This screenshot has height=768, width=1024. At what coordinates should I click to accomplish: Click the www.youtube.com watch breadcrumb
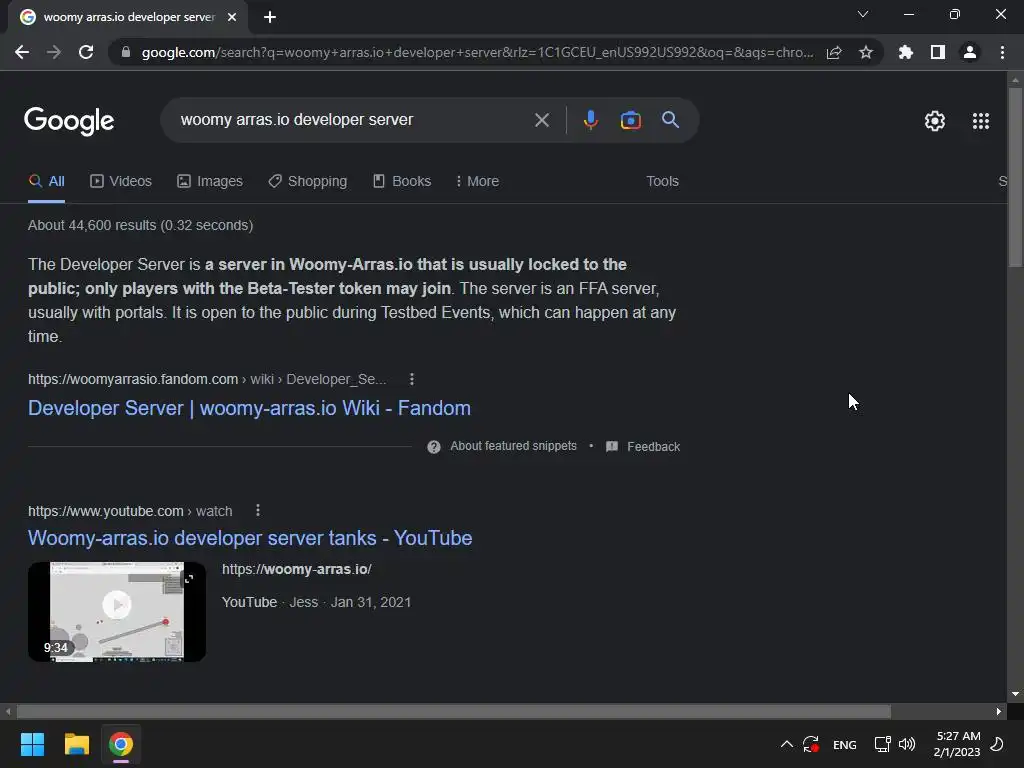[x=130, y=511]
